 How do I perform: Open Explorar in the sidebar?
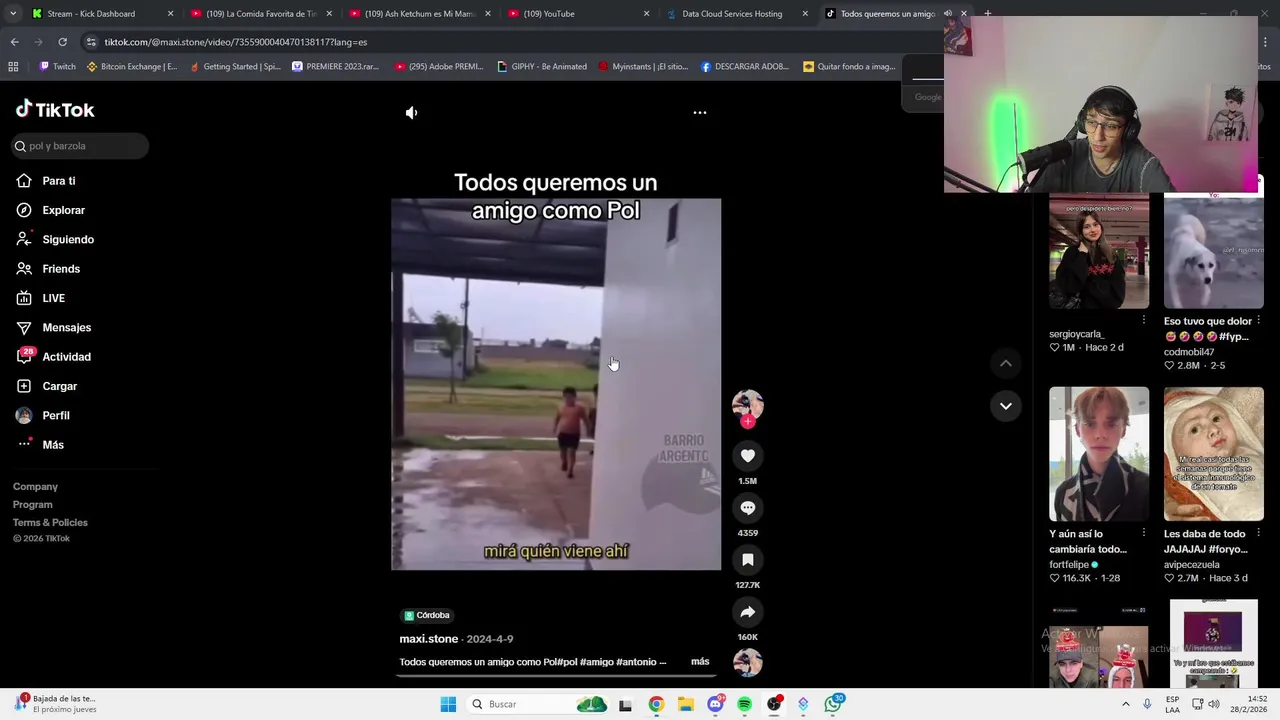[x=63, y=210]
